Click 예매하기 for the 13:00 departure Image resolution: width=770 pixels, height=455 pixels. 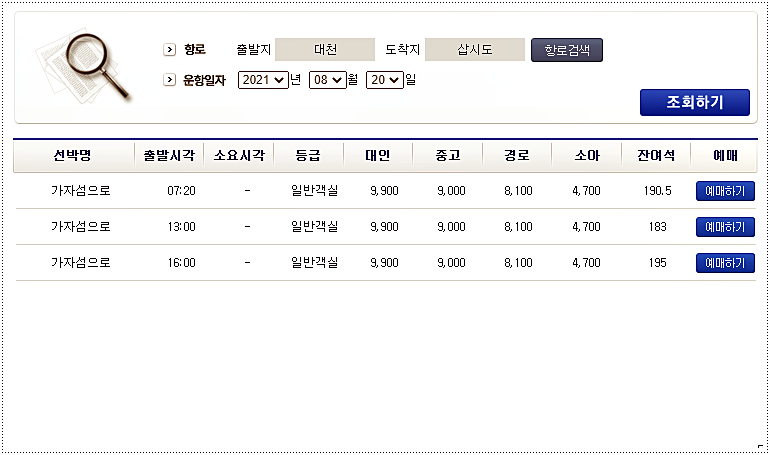pos(725,227)
